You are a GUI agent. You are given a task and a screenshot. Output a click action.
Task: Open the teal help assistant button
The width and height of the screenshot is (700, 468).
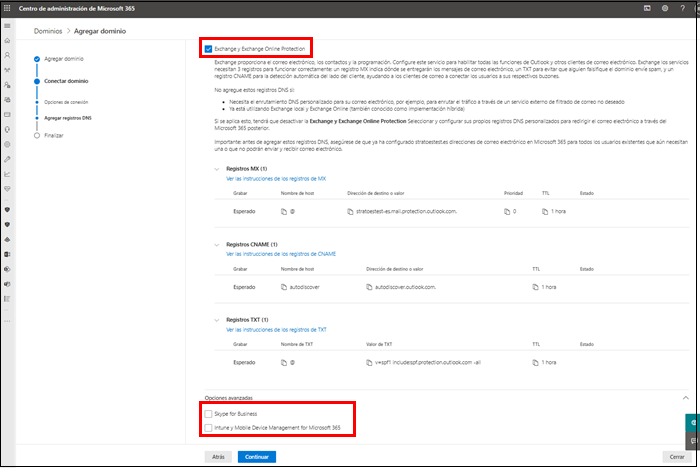pyautogui.click(x=692, y=422)
